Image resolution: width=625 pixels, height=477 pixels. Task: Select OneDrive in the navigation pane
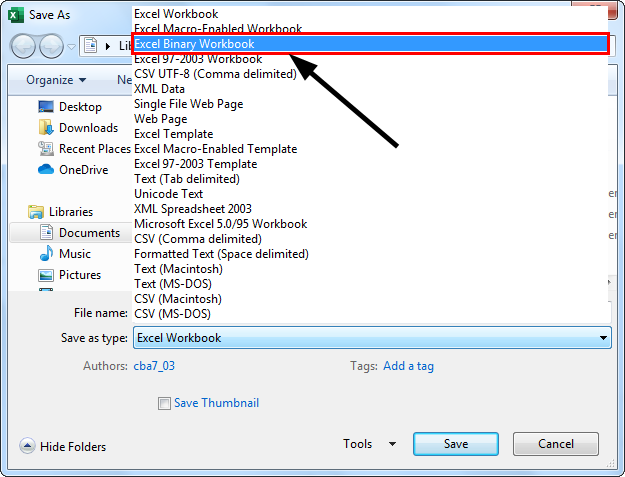pyautogui.click(x=84, y=170)
